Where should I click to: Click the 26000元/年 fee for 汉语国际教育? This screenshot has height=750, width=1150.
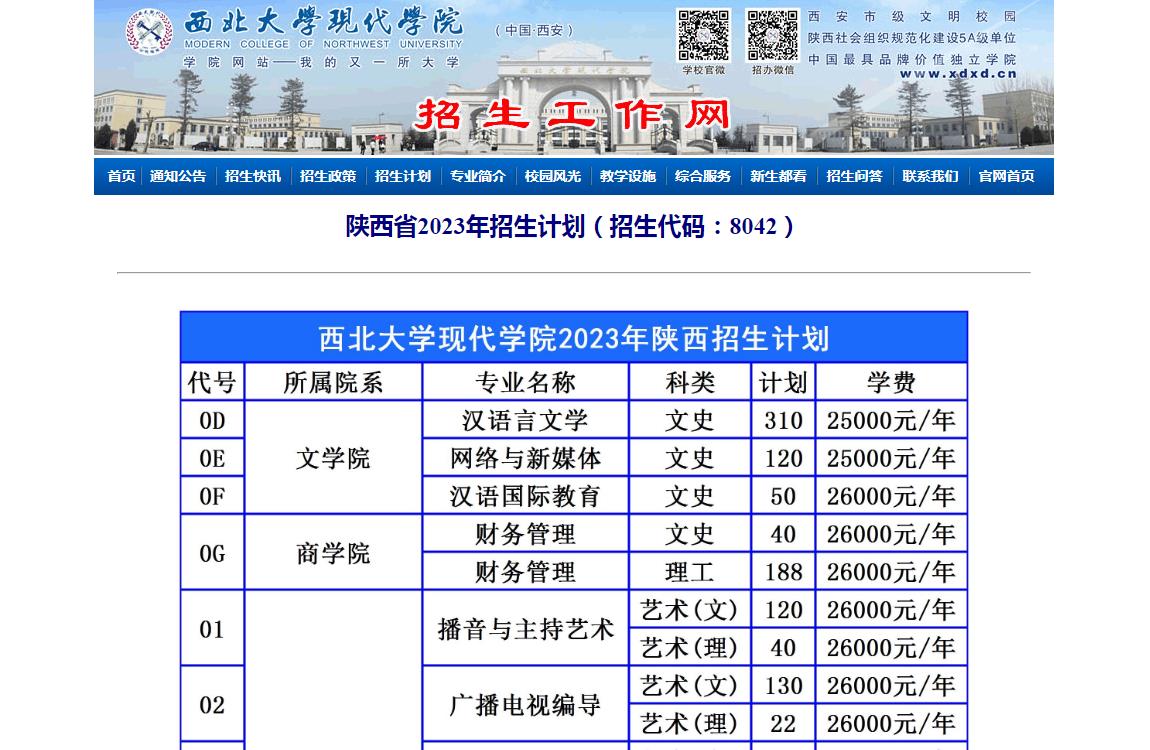tap(891, 496)
